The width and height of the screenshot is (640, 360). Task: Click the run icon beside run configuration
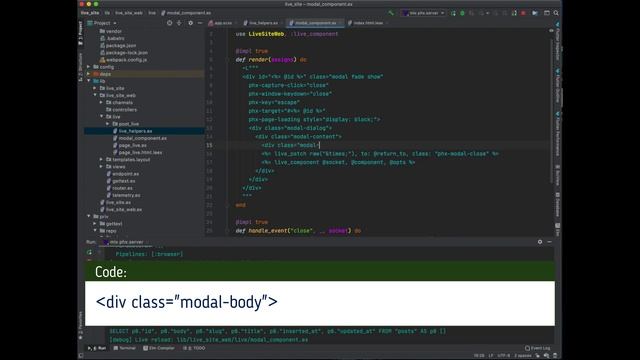453,13
